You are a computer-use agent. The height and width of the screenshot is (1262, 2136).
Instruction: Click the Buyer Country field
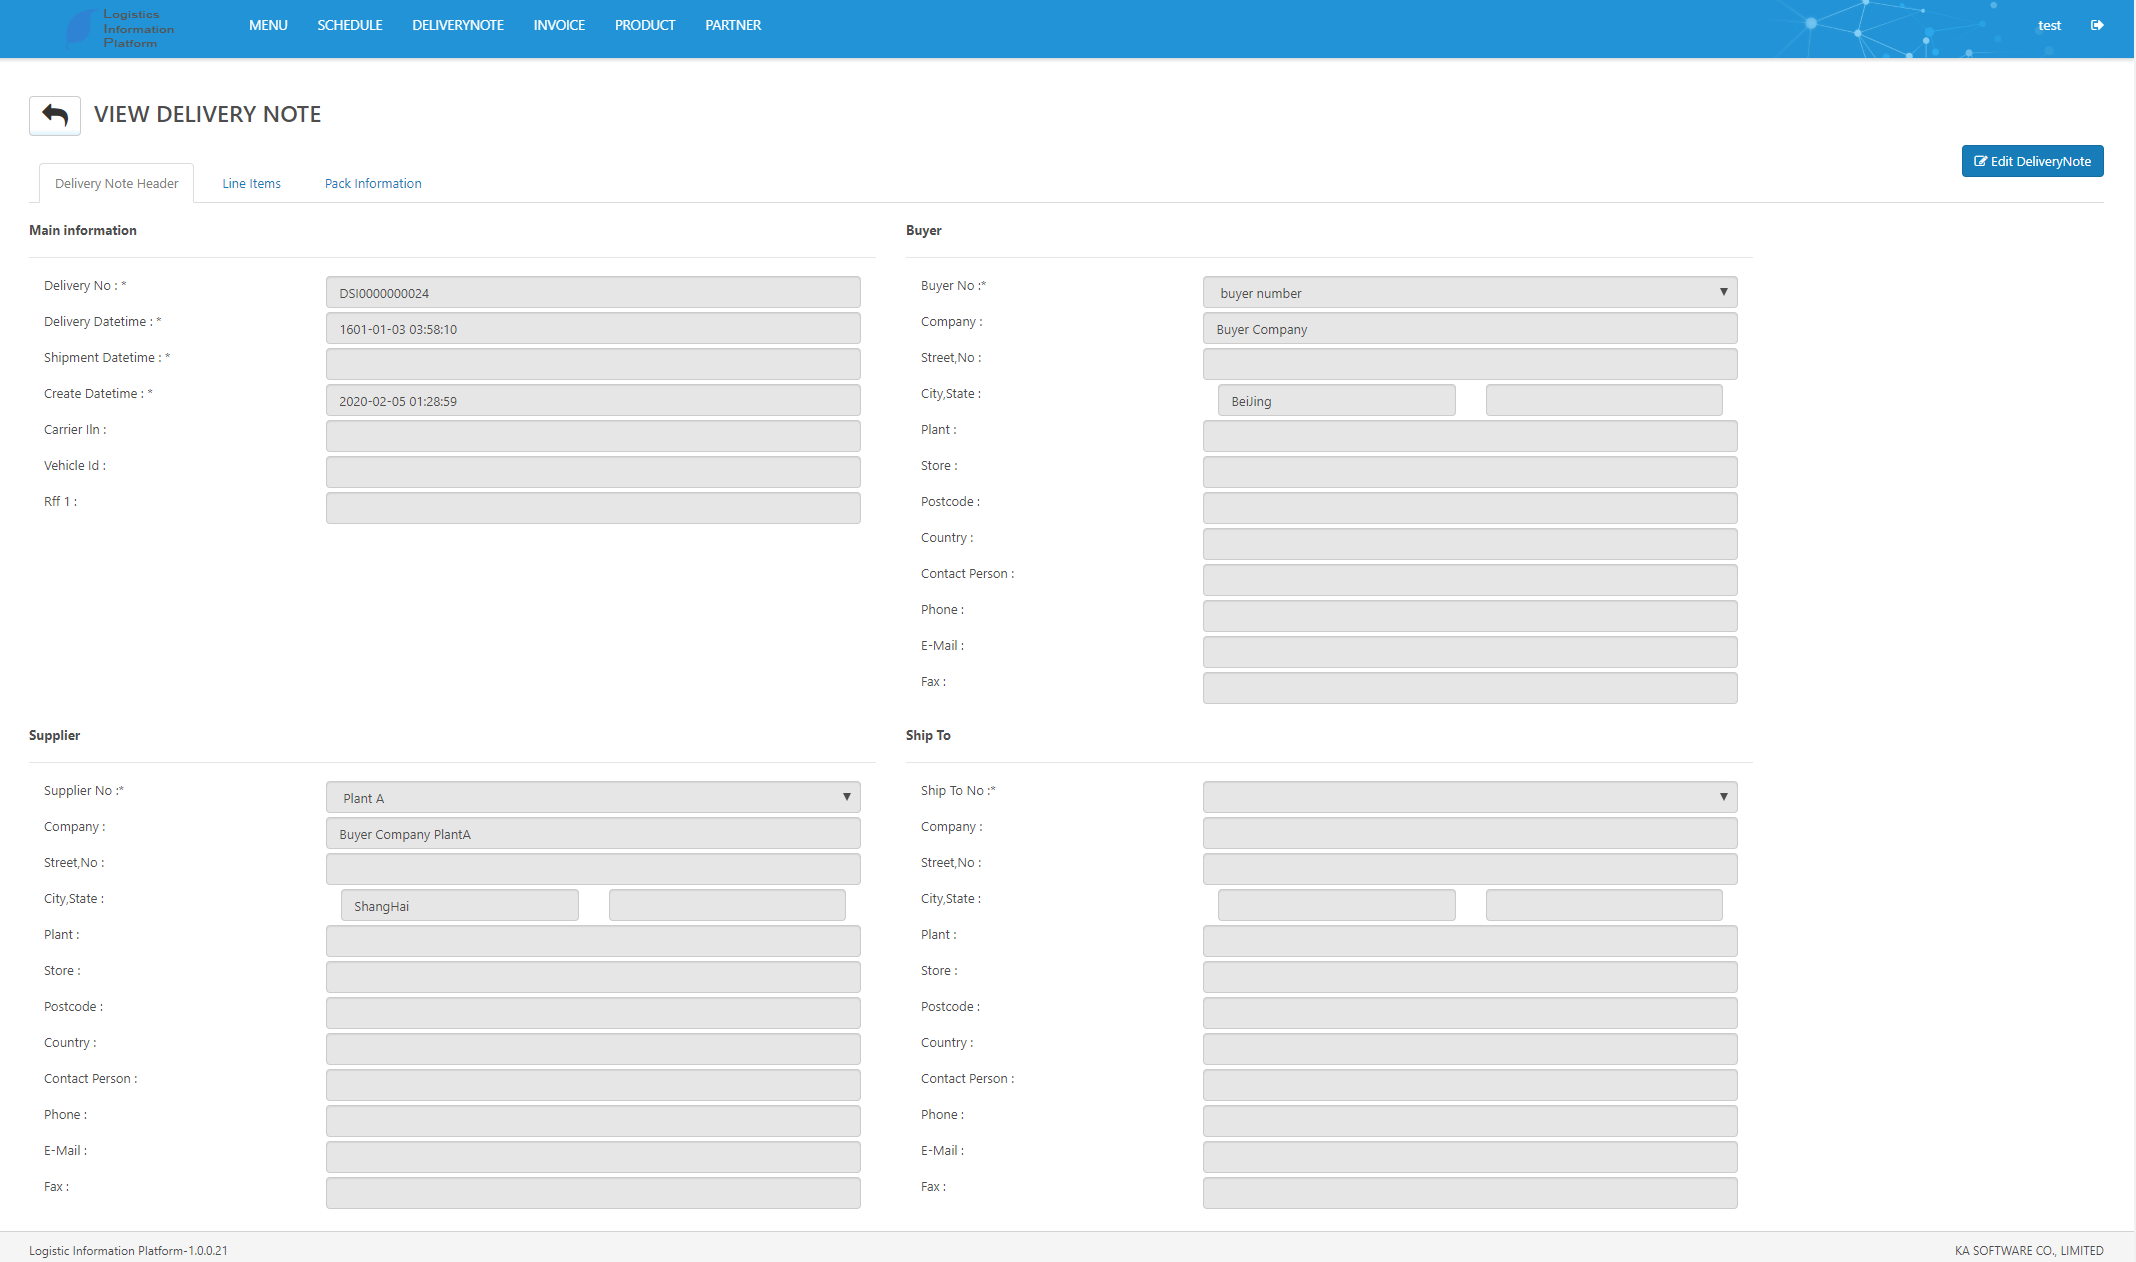[x=1470, y=544]
